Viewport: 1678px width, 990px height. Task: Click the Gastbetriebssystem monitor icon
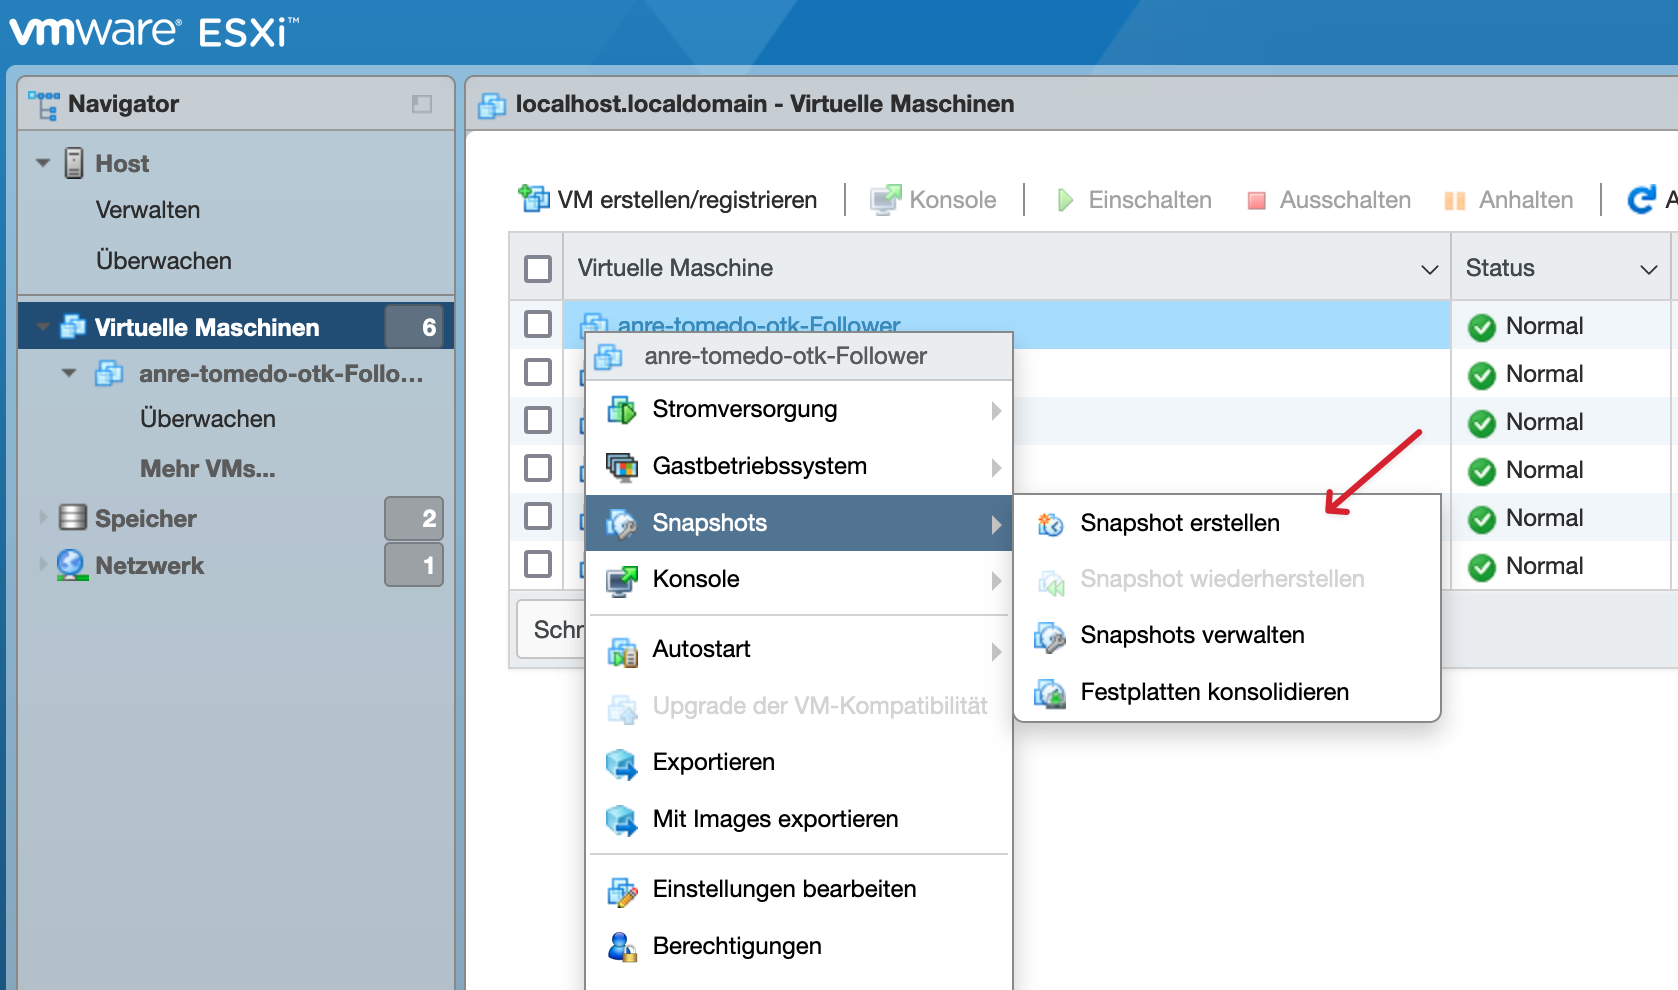(622, 467)
